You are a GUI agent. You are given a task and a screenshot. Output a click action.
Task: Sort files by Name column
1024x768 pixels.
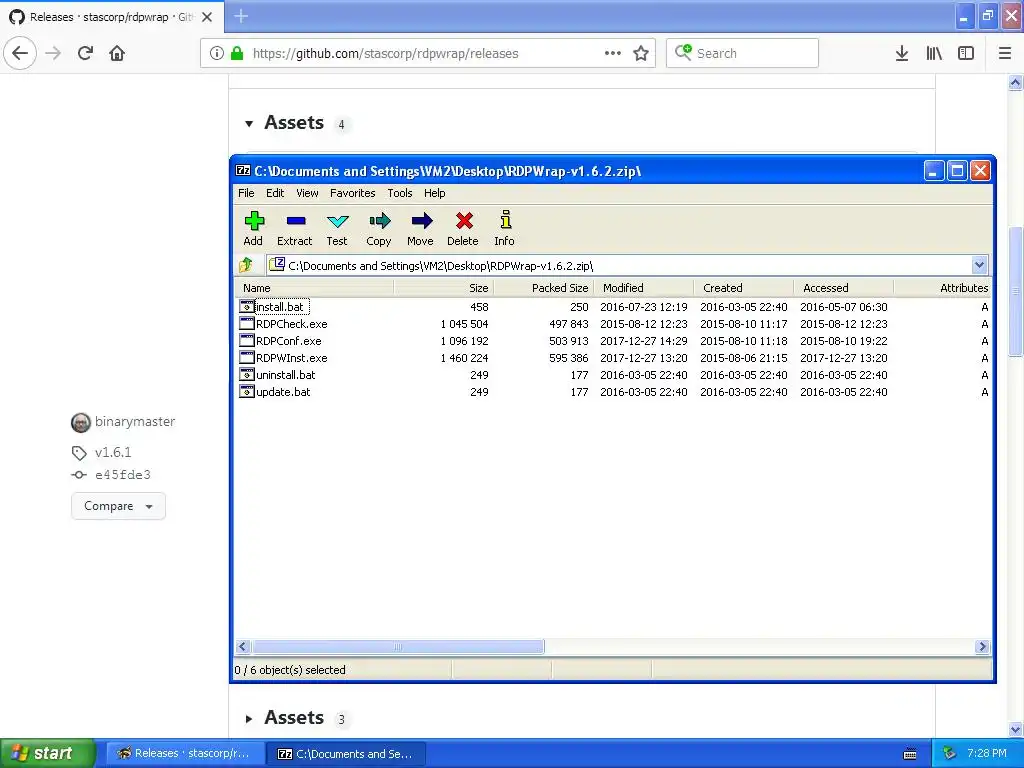pos(314,288)
